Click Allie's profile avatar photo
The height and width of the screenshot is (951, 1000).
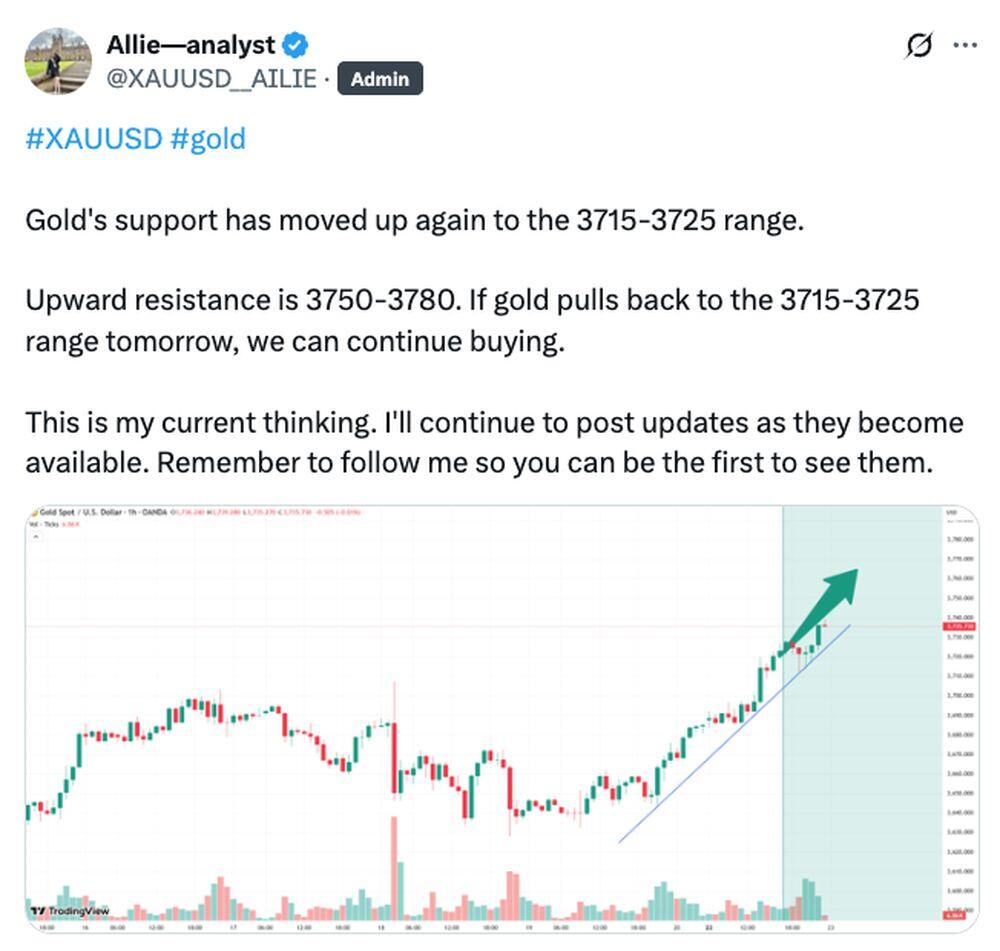pyautogui.click(x=58, y=61)
